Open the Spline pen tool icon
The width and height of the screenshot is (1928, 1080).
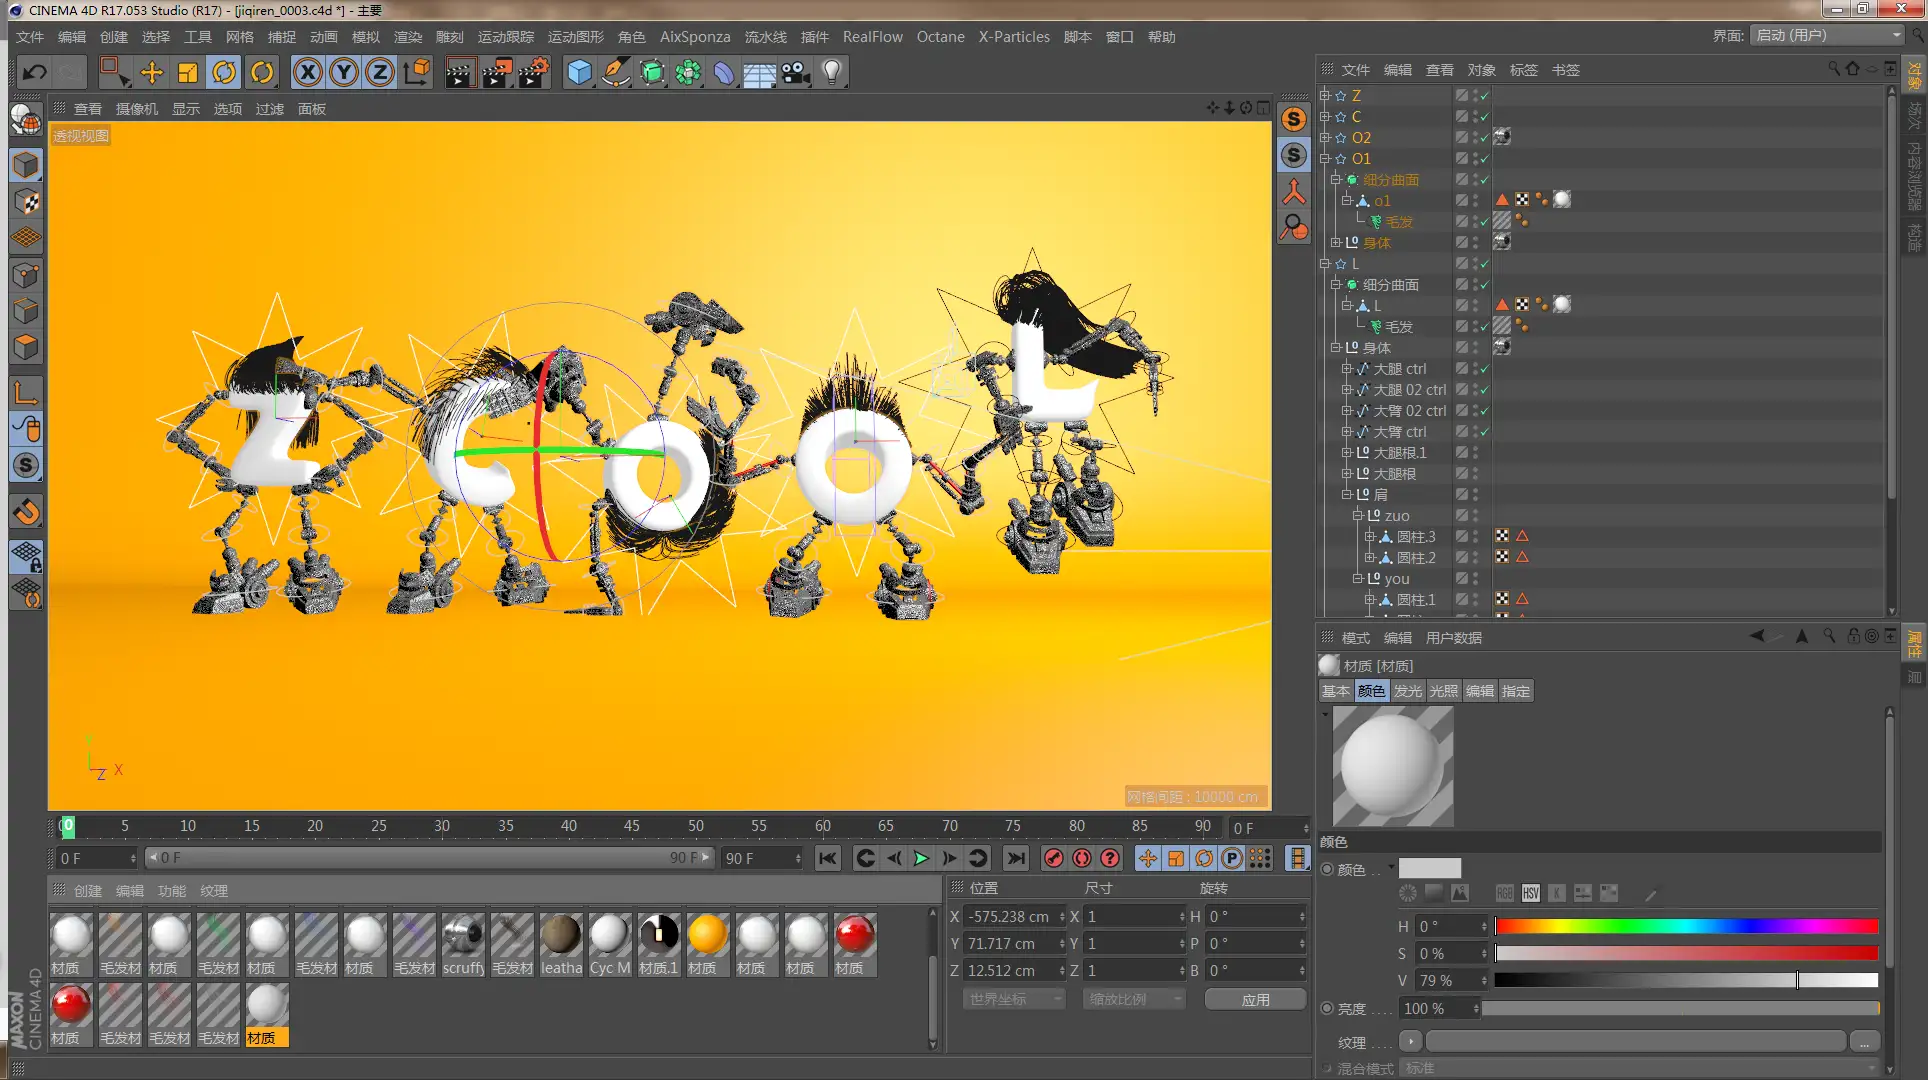tap(616, 72)
